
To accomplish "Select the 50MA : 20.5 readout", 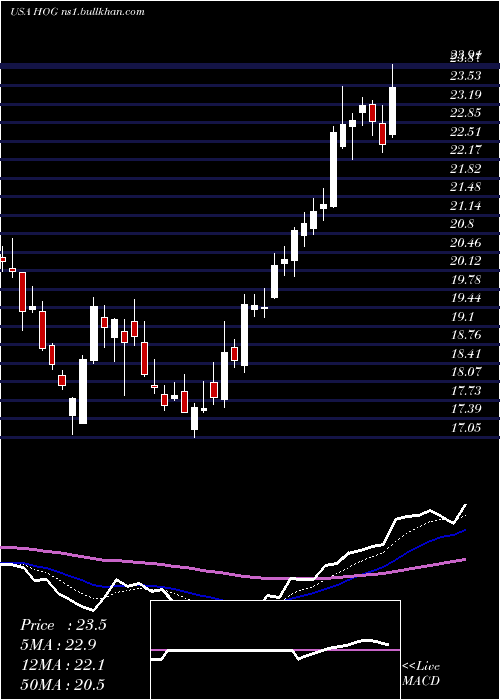I will (x=62, y=684).
